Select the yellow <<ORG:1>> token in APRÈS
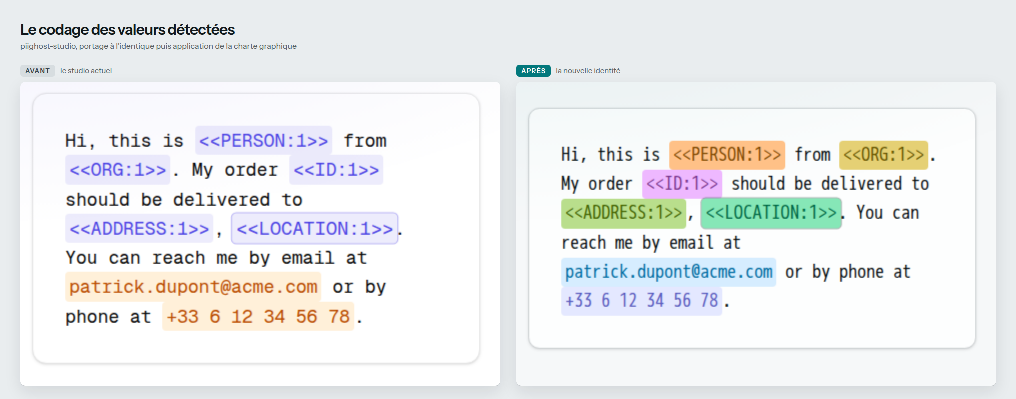1016x399 pixels. point(884,155)
